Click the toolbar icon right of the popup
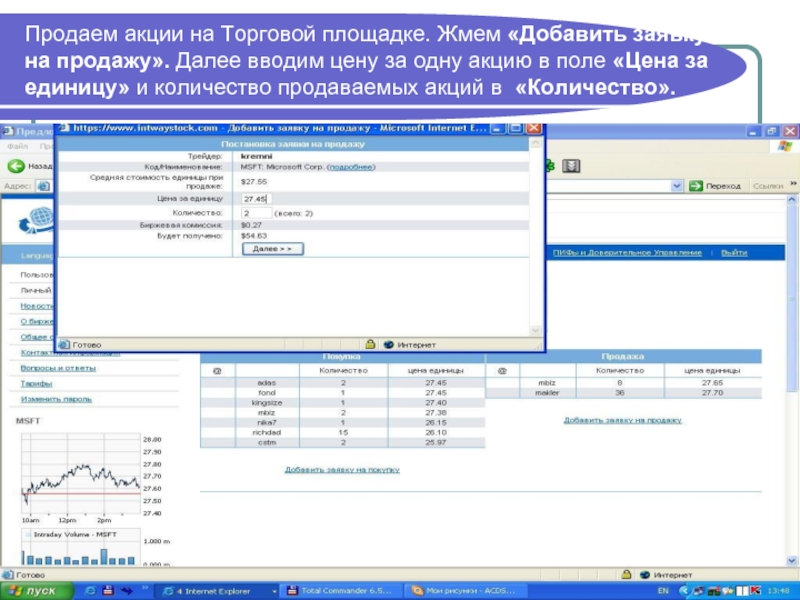 (x=569, y=166)
